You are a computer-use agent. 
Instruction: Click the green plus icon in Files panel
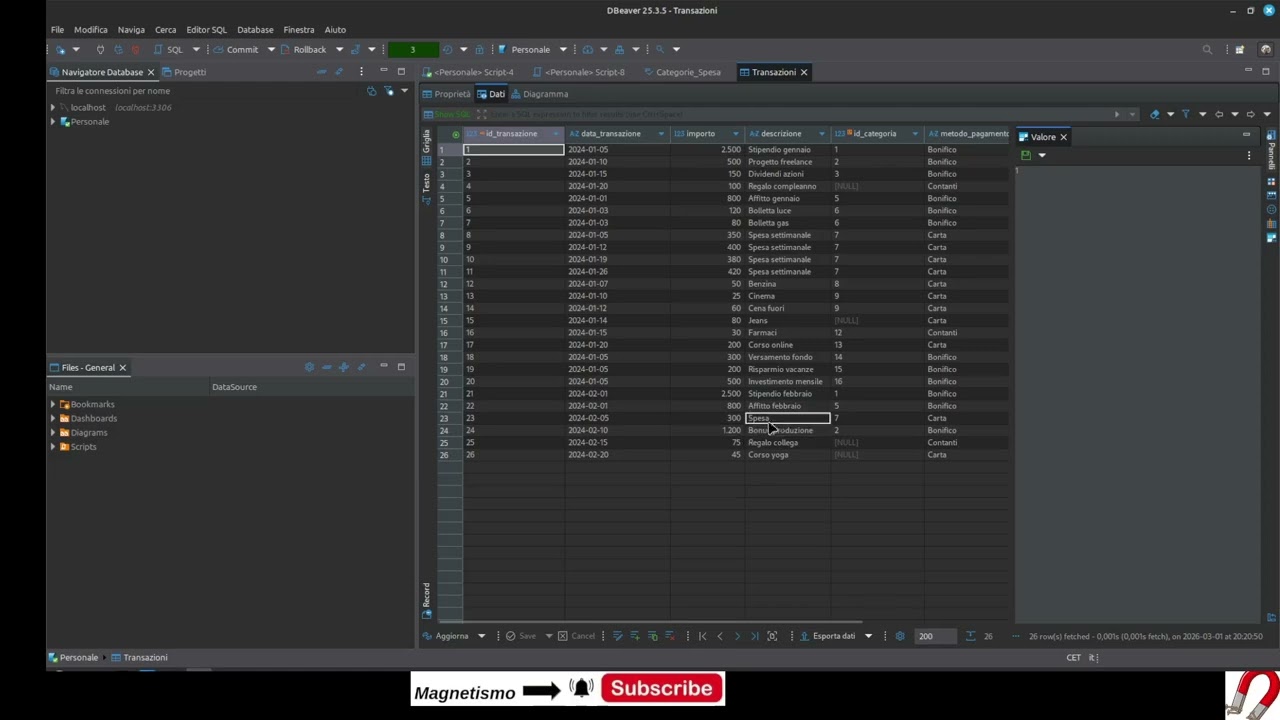343,367
